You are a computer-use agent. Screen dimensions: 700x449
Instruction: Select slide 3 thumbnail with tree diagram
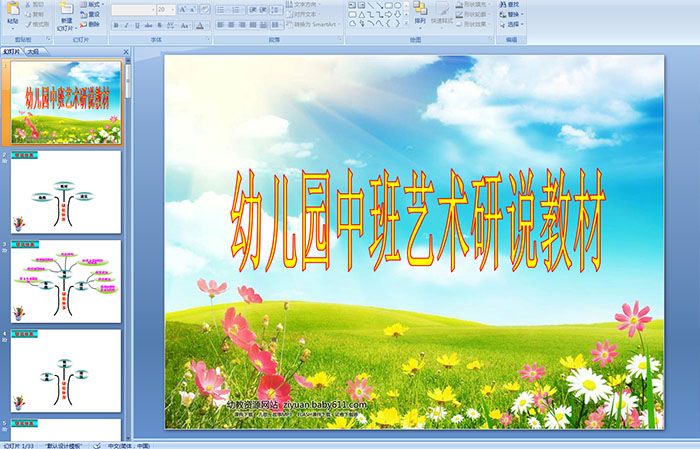66,281
